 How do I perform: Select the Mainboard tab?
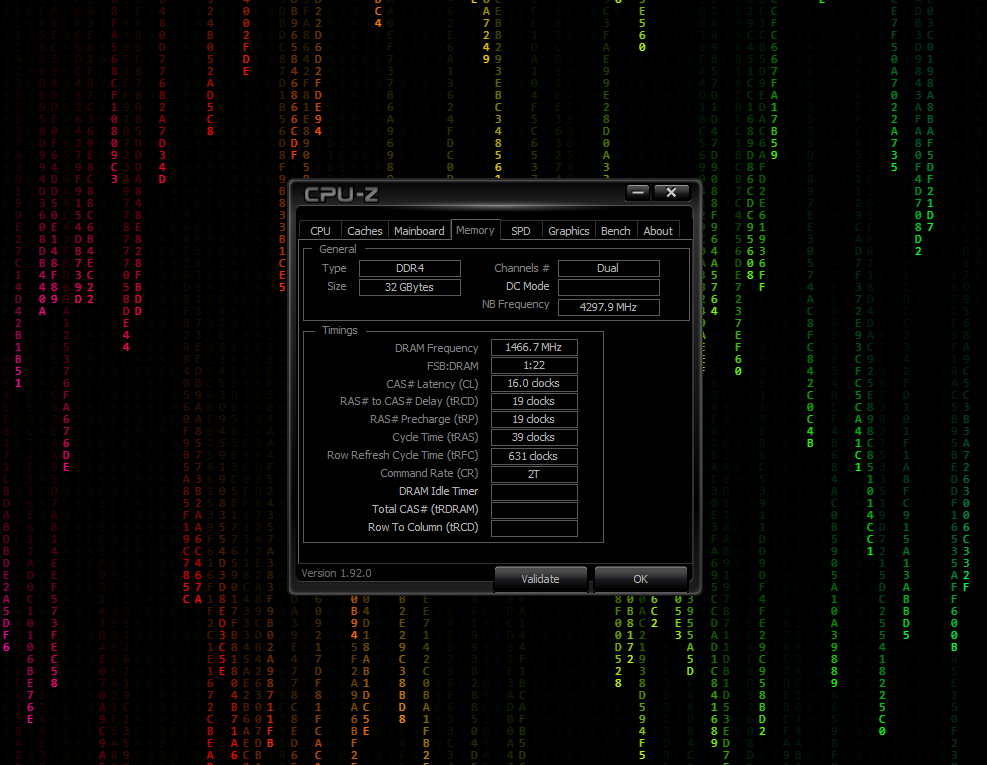tap(419, 231)
